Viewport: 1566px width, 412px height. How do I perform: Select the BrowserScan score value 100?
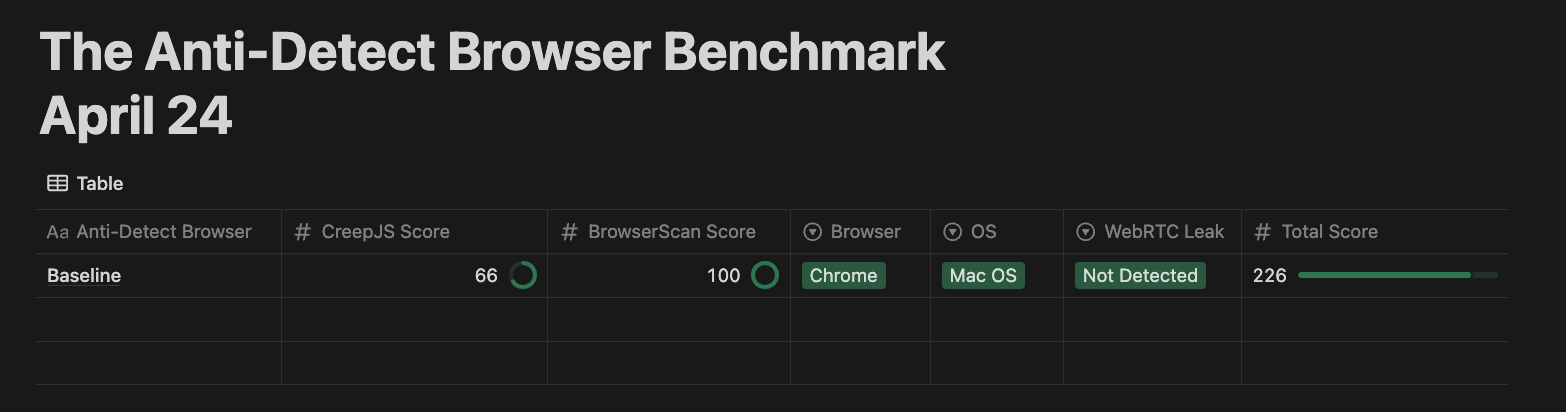[x=723, y=276]
